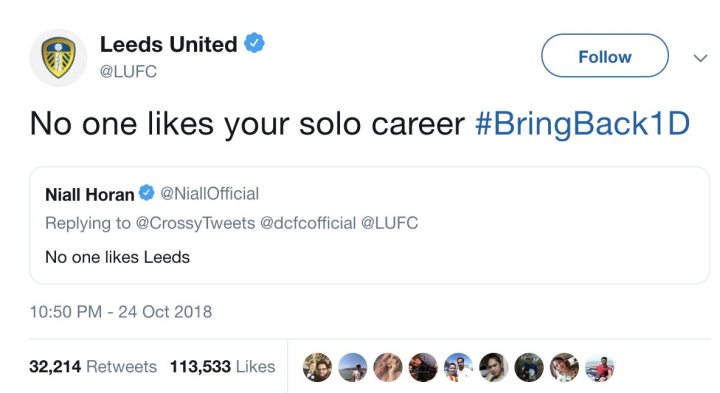Open Niall Horan's profile name
720x393 pixels.
point(90,195)
